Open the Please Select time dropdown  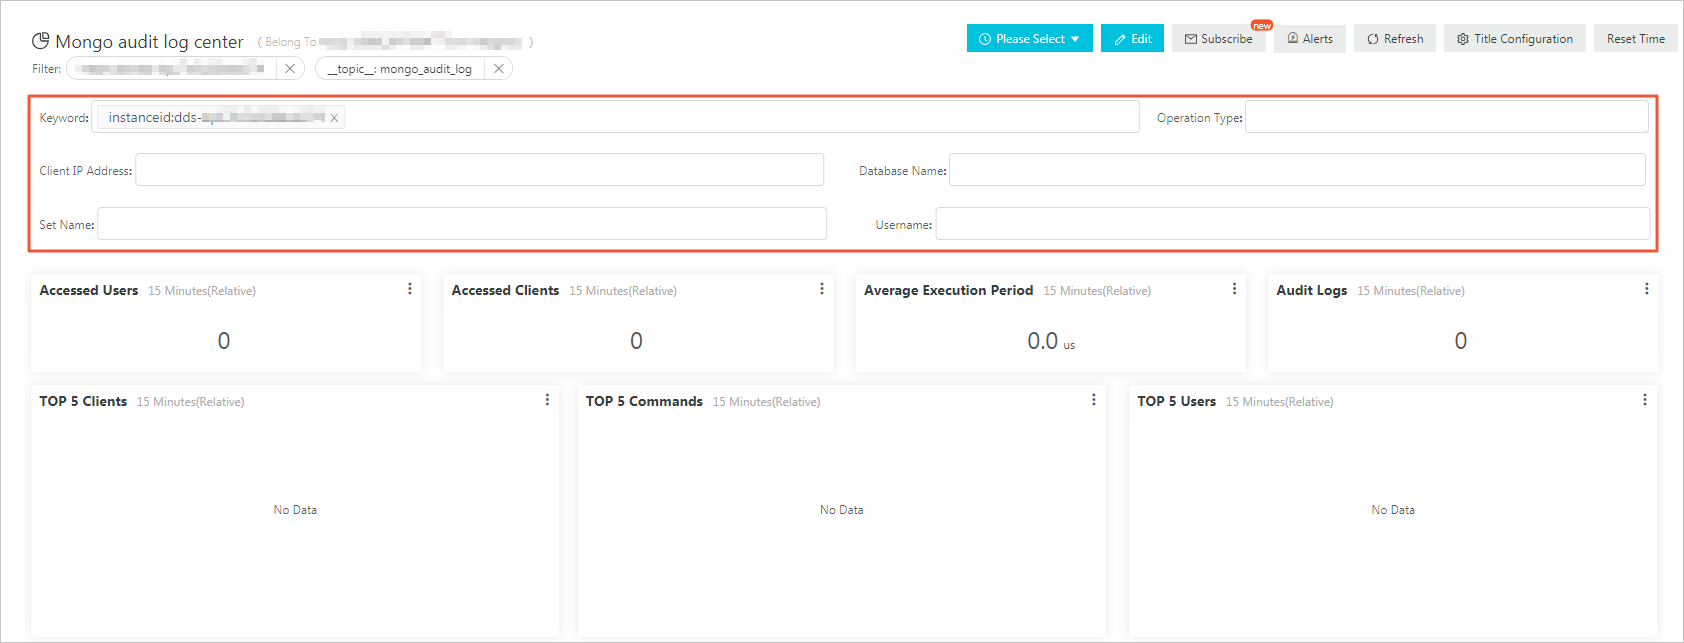1029,38
